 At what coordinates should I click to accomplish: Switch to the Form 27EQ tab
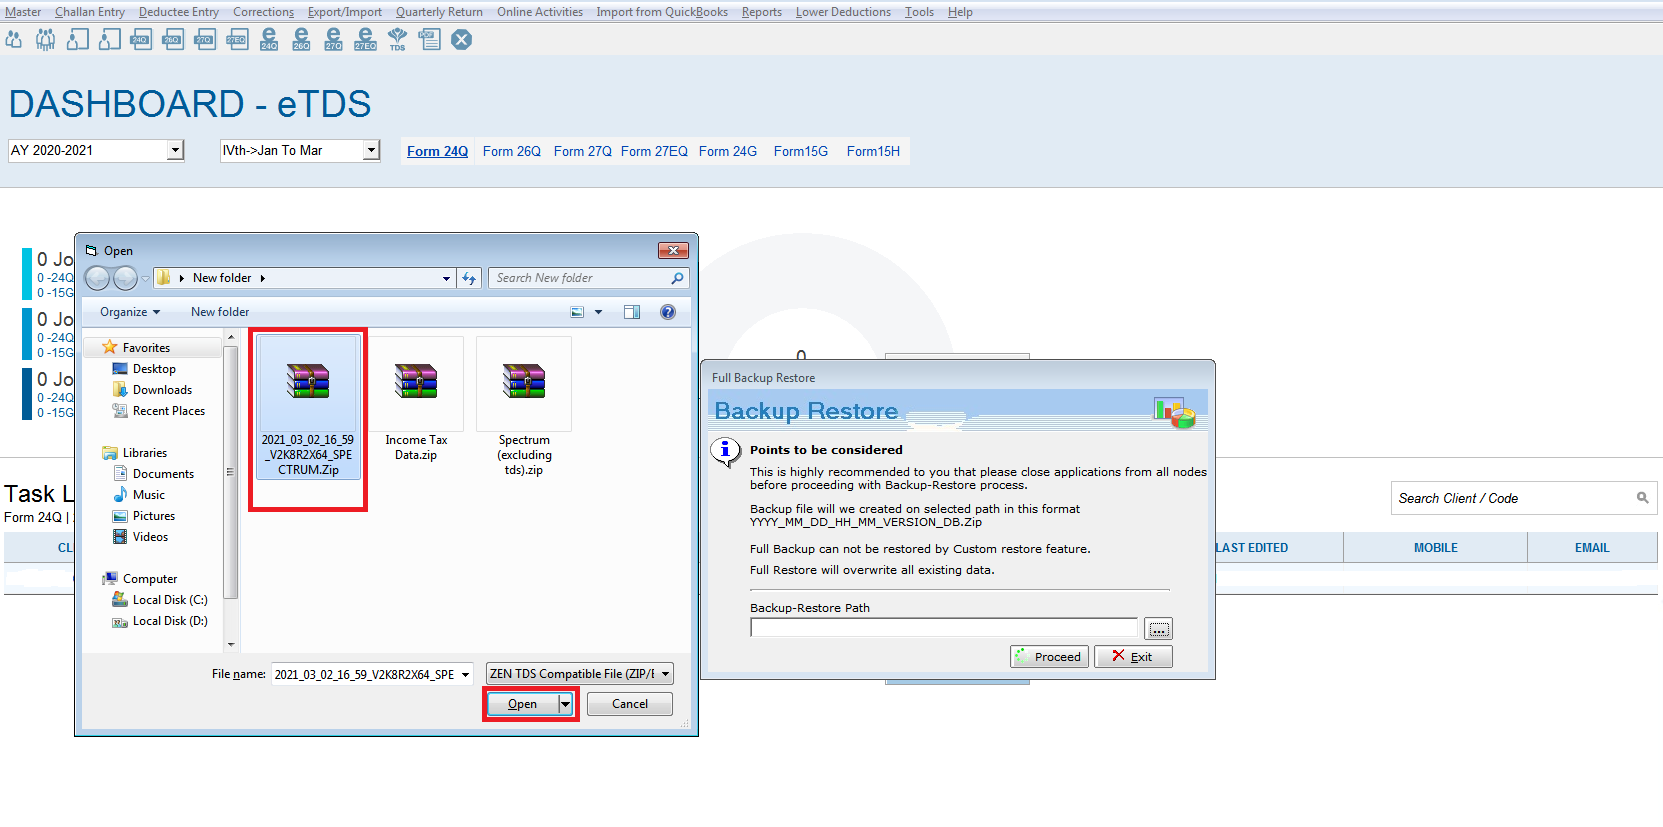[x=654, y=151]
